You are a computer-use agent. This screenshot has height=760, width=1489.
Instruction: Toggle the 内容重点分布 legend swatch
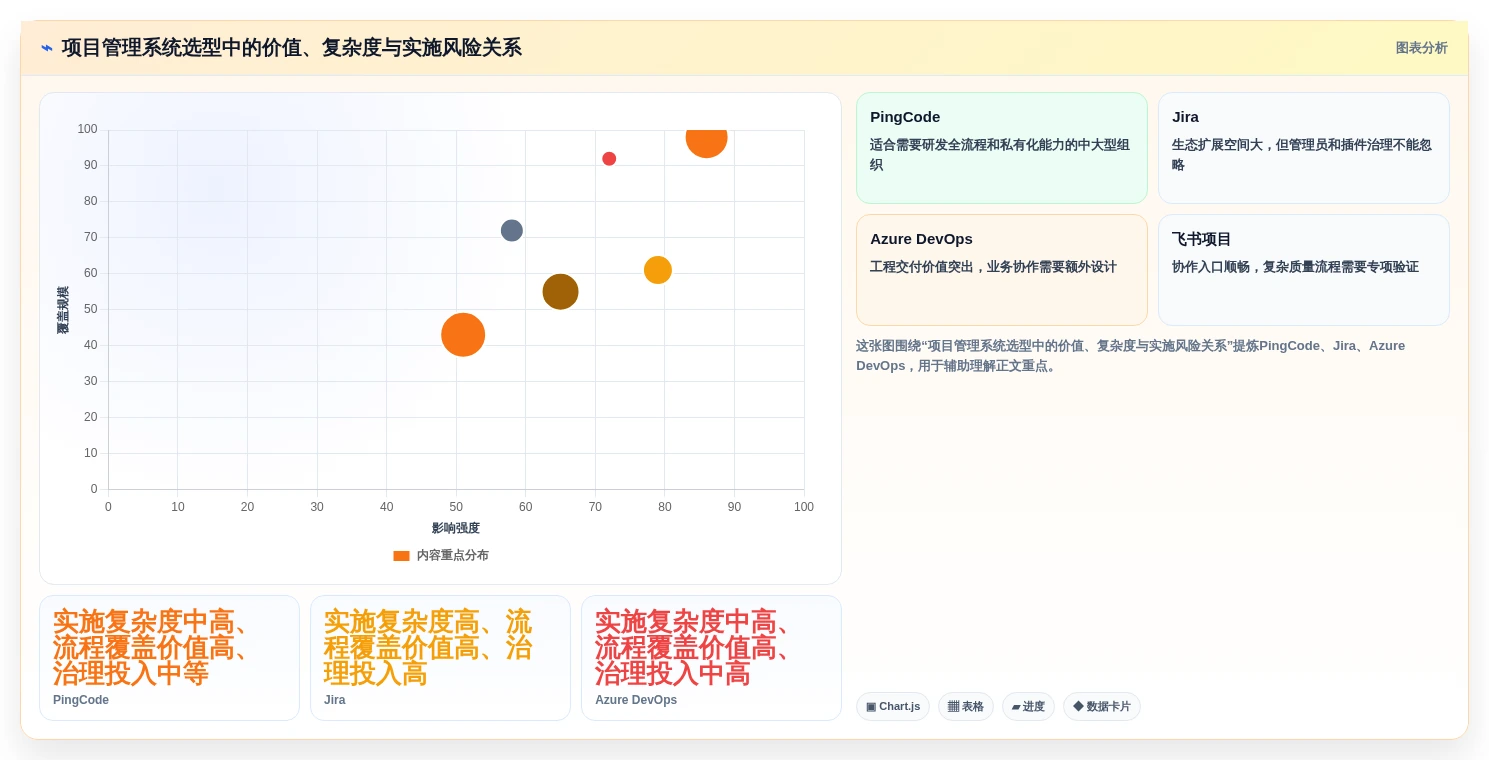(401, 556)
